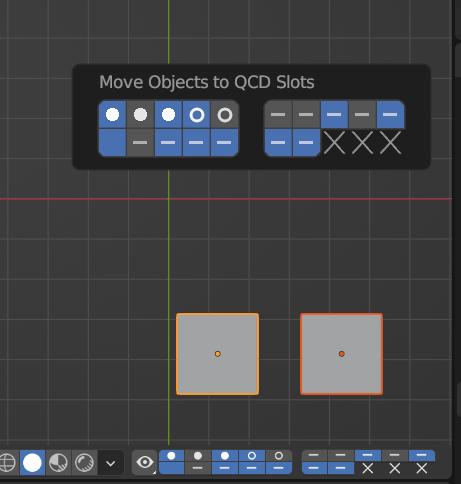
Task: Switch to solid viewport shading
Action: coord(32,463)
